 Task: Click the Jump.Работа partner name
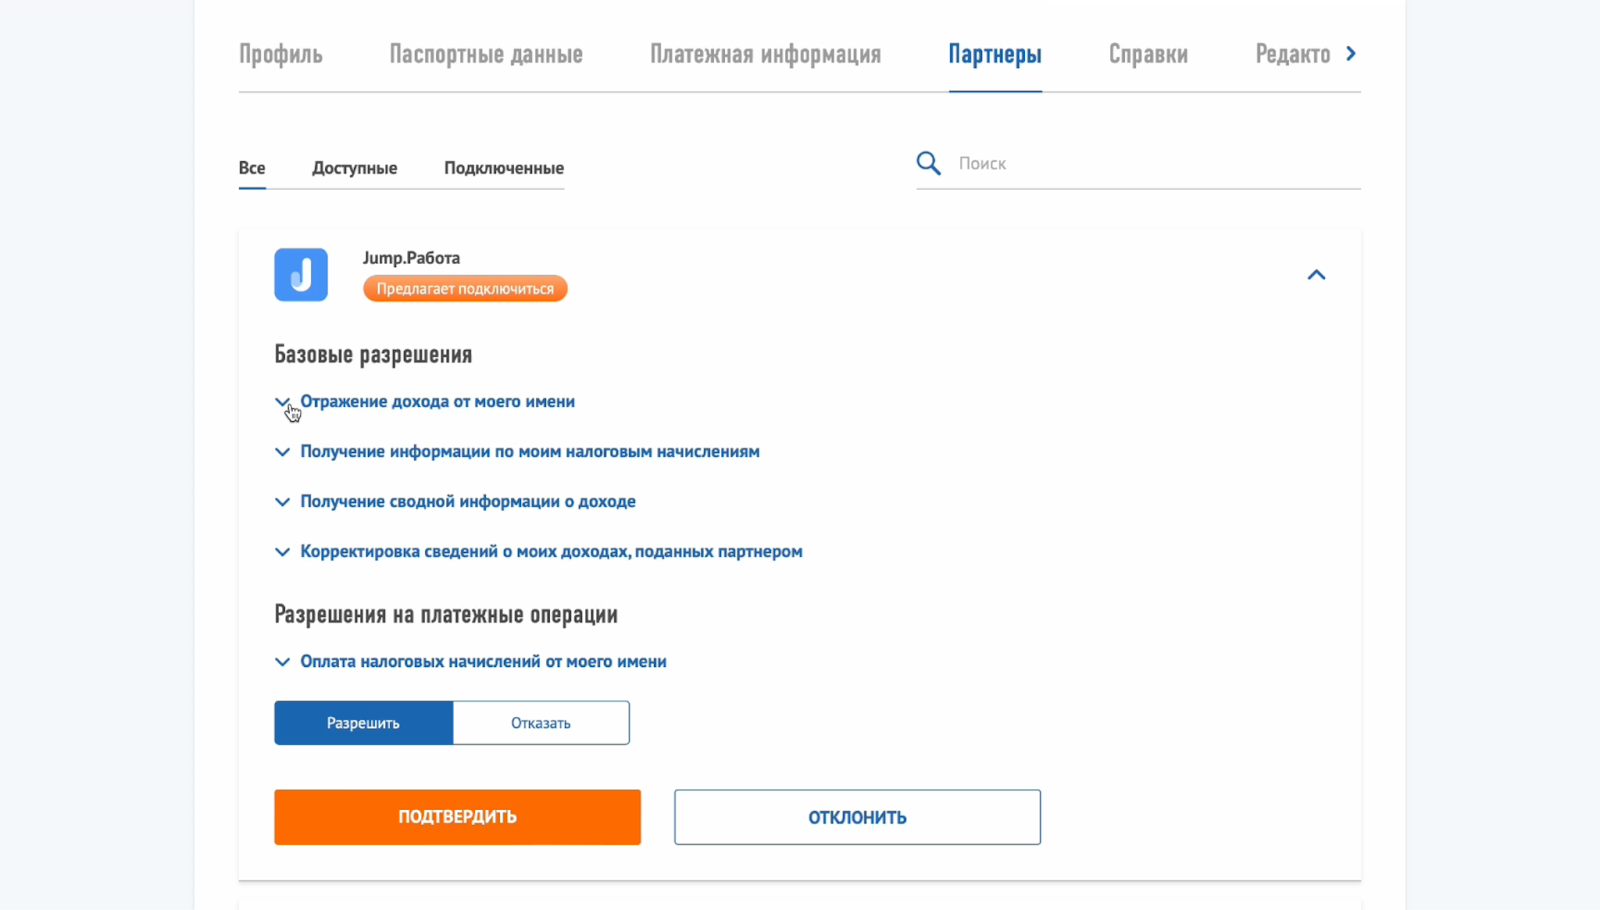pos(411,257)
